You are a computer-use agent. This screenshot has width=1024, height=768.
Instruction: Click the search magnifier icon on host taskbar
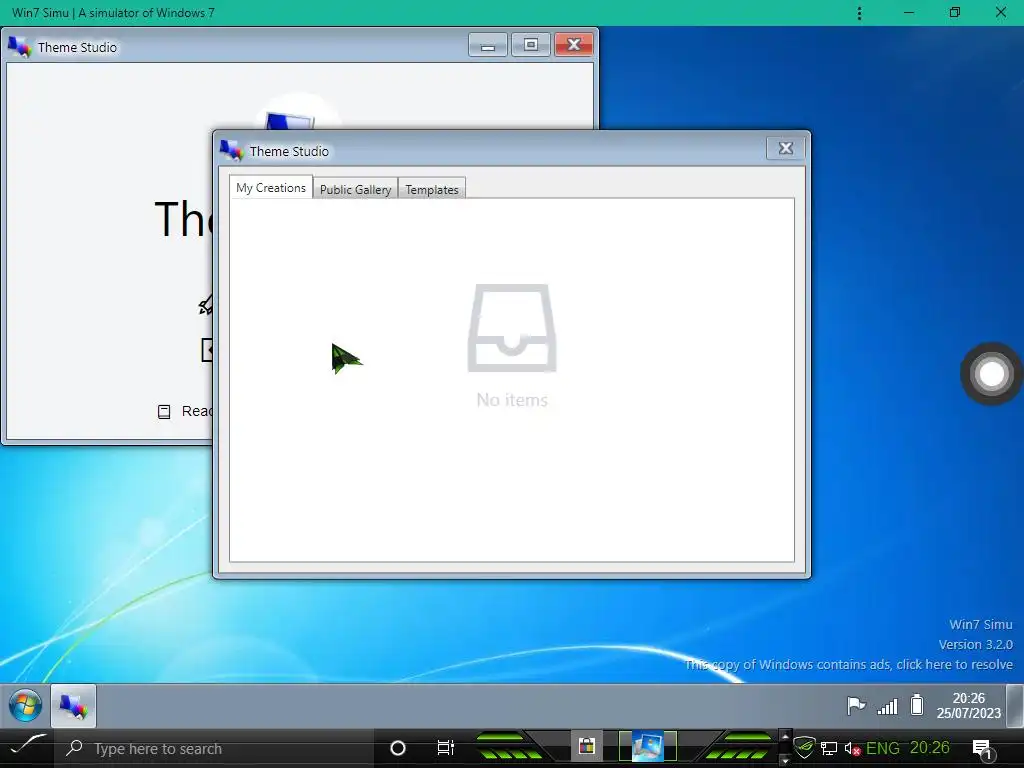pos(74,748)
